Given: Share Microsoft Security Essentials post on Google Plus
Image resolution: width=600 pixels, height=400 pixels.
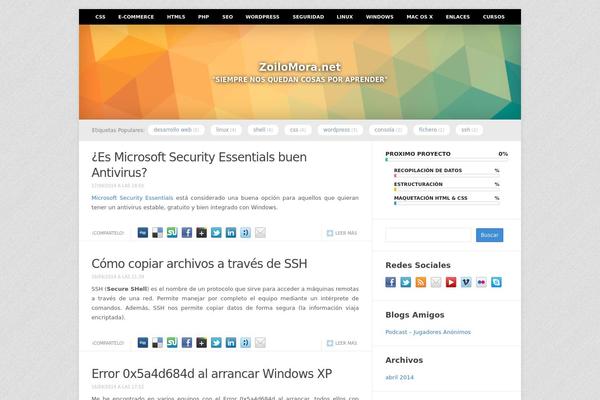Looking at the screenshot, I should tap(201, 232).
